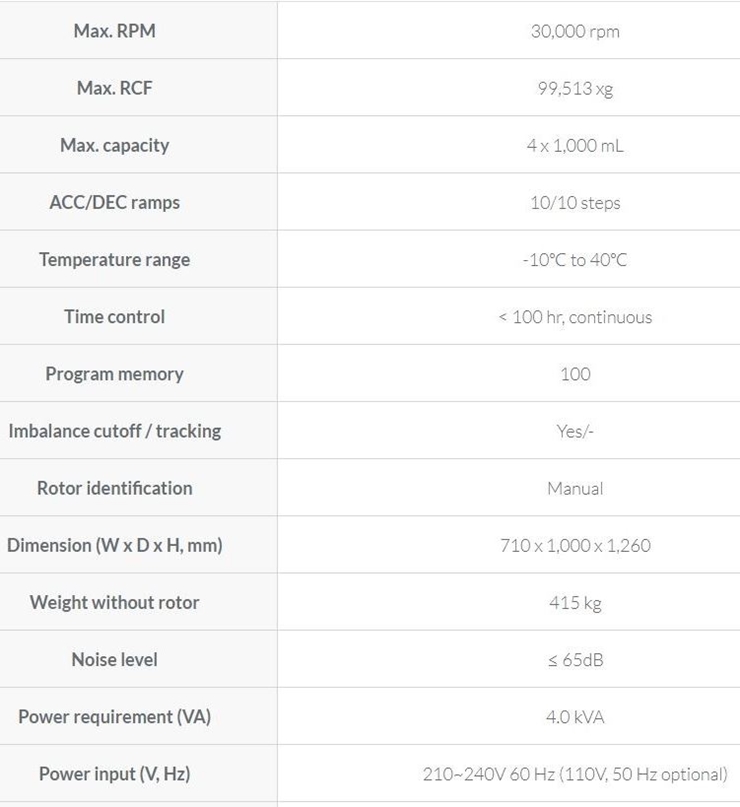This screenshot has width=740, height=807.
Task: Click the Time control label
Action: pyautogui.click(x=115, y=317)
